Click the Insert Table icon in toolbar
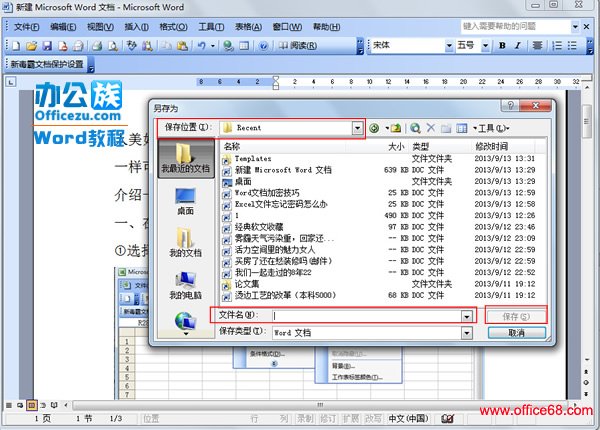Viewport: 600px width, 430px height. [x=244, y=46]
